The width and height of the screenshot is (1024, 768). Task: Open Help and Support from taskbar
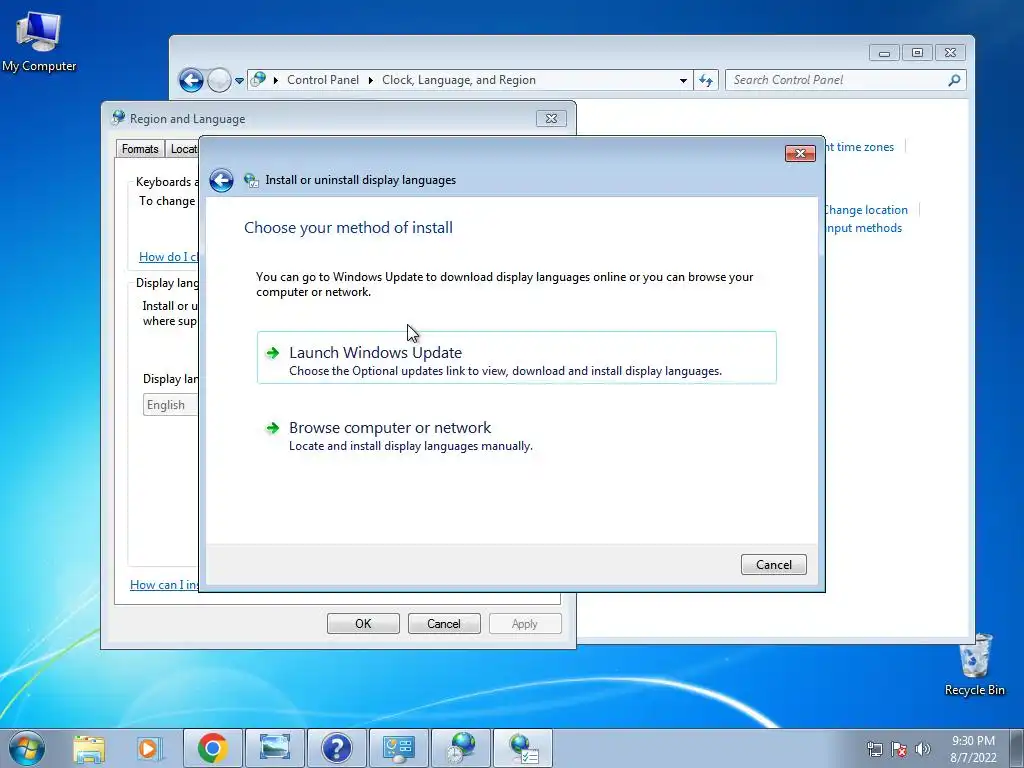[337, 748]
